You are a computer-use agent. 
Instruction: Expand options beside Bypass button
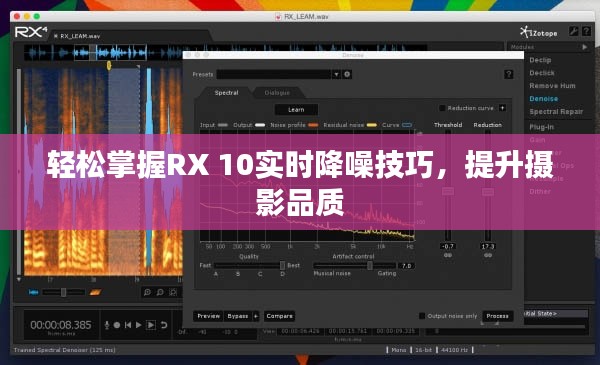[x=256, y=316]
